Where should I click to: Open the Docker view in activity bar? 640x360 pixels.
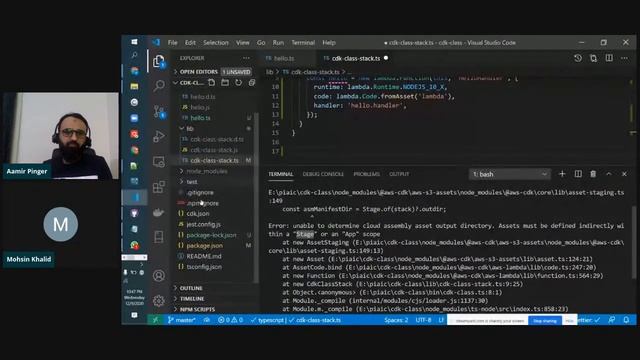coord(159,212)
